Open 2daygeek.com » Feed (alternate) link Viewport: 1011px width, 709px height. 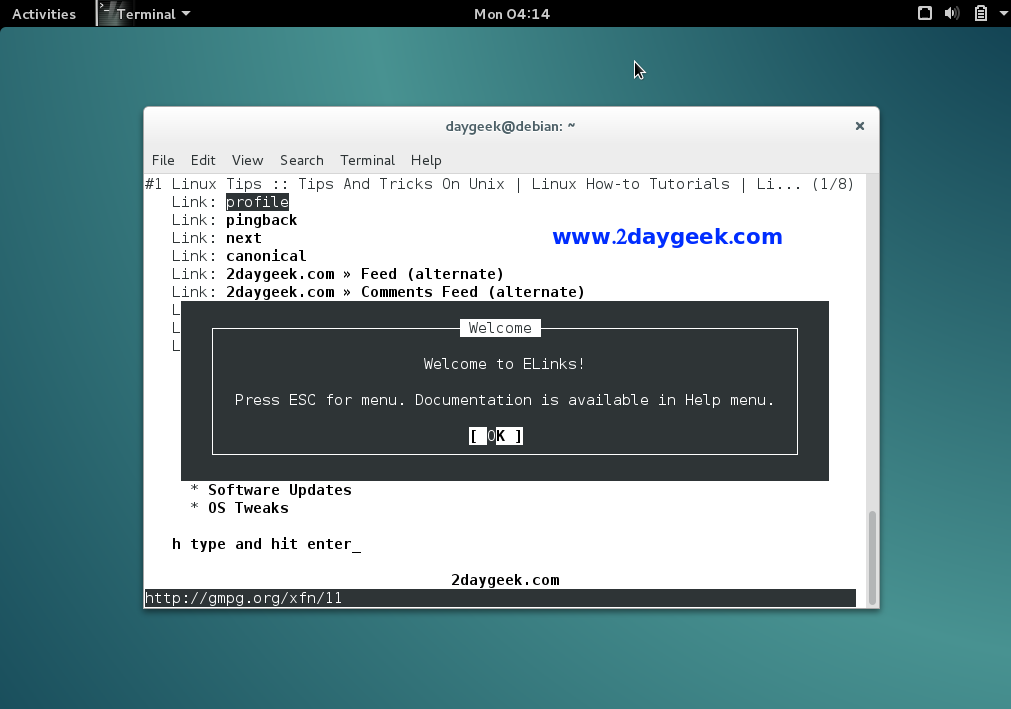(x=365, y=274)
